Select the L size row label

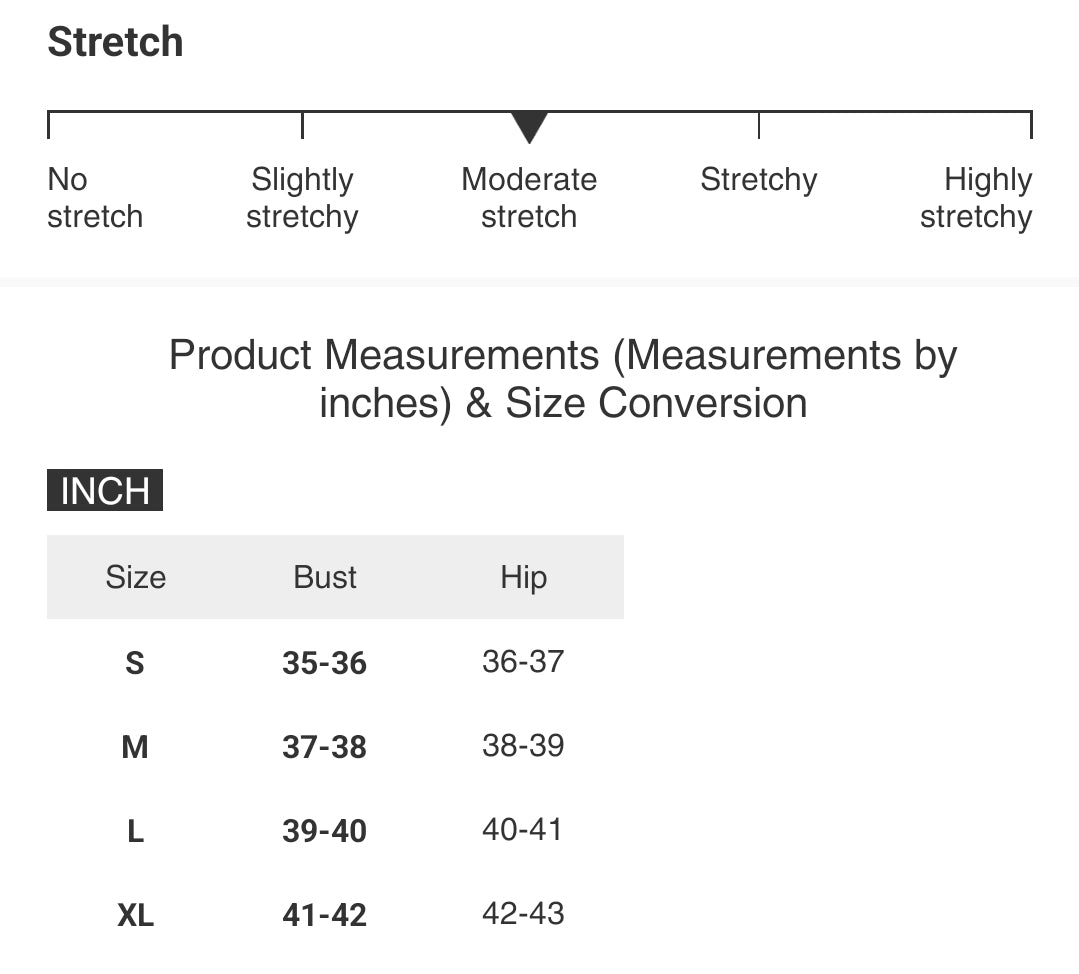coord(135,831)
